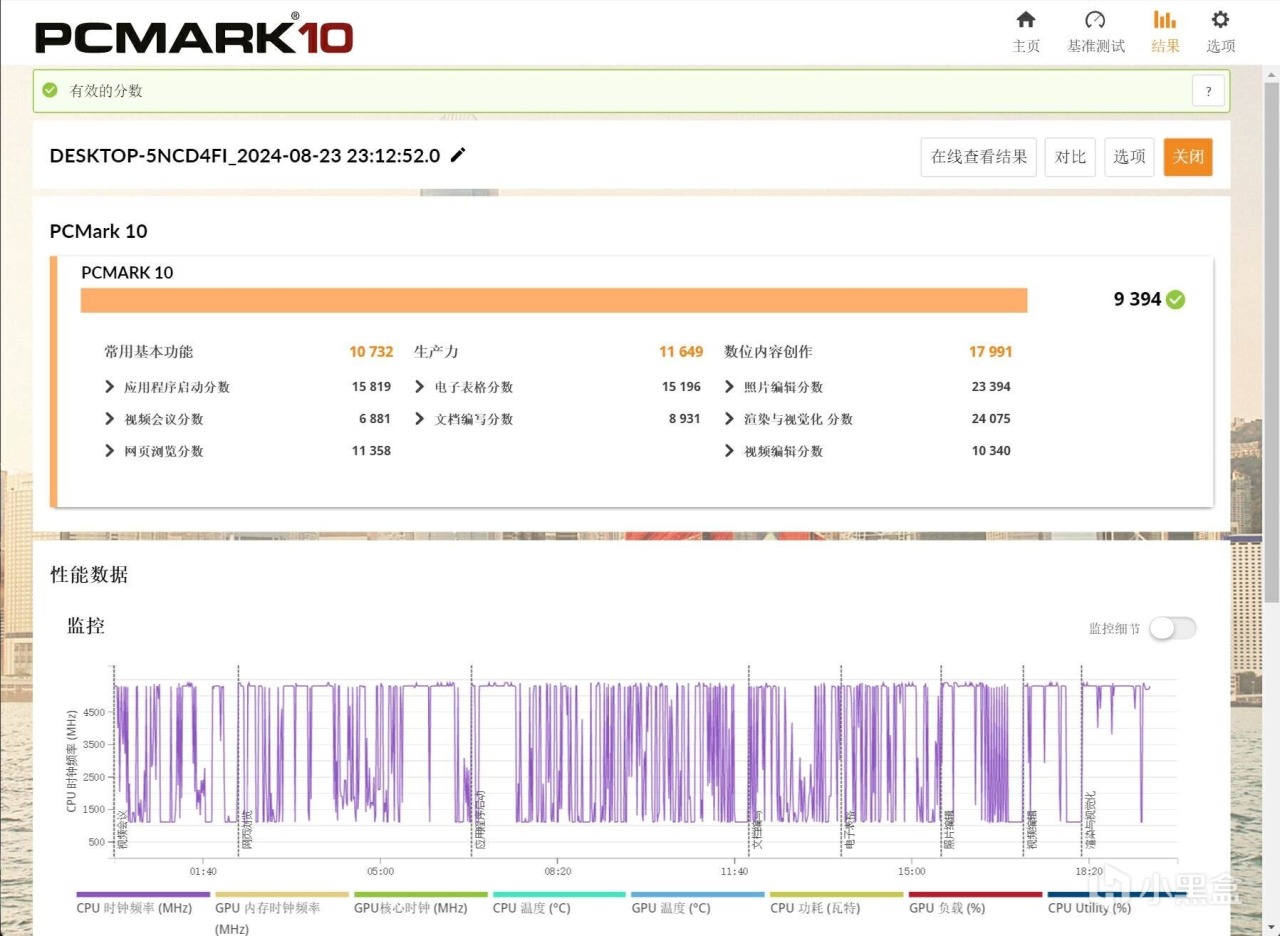Click the PCMARK 10 logo
Viewport: 1280px width, 936px height.
tap(194, 34)
